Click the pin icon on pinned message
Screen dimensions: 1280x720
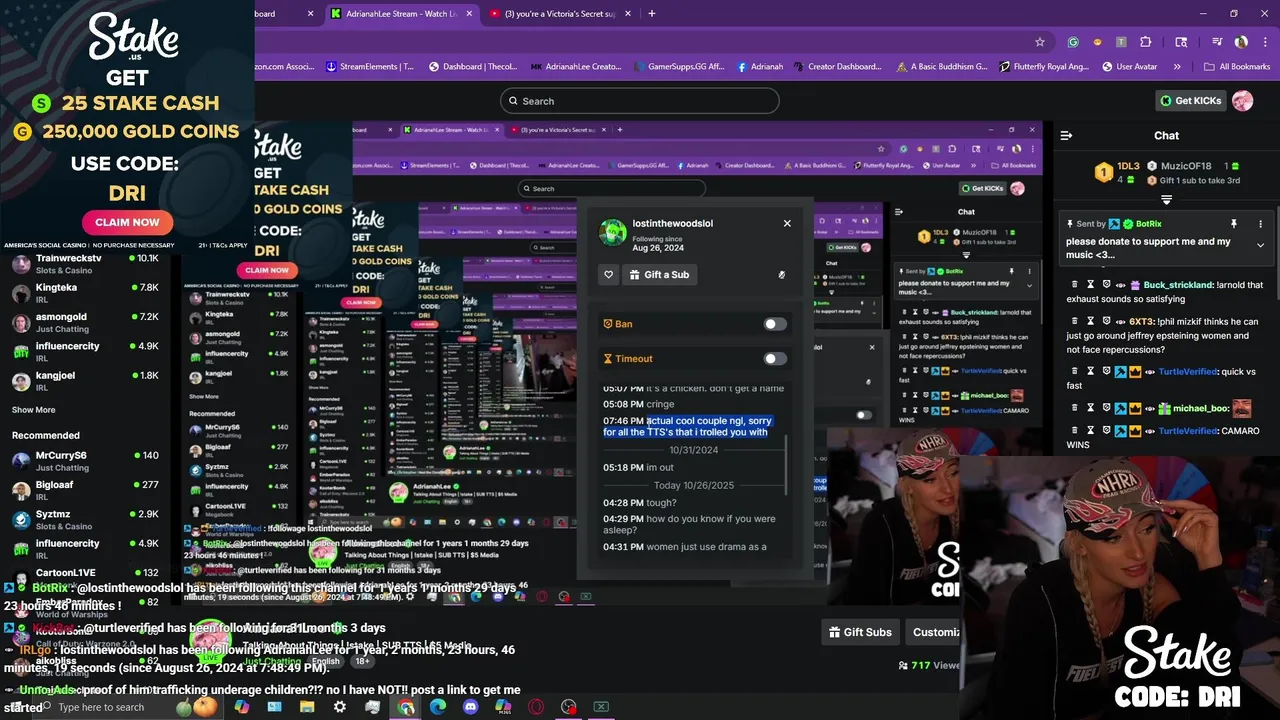(1234, 224)
